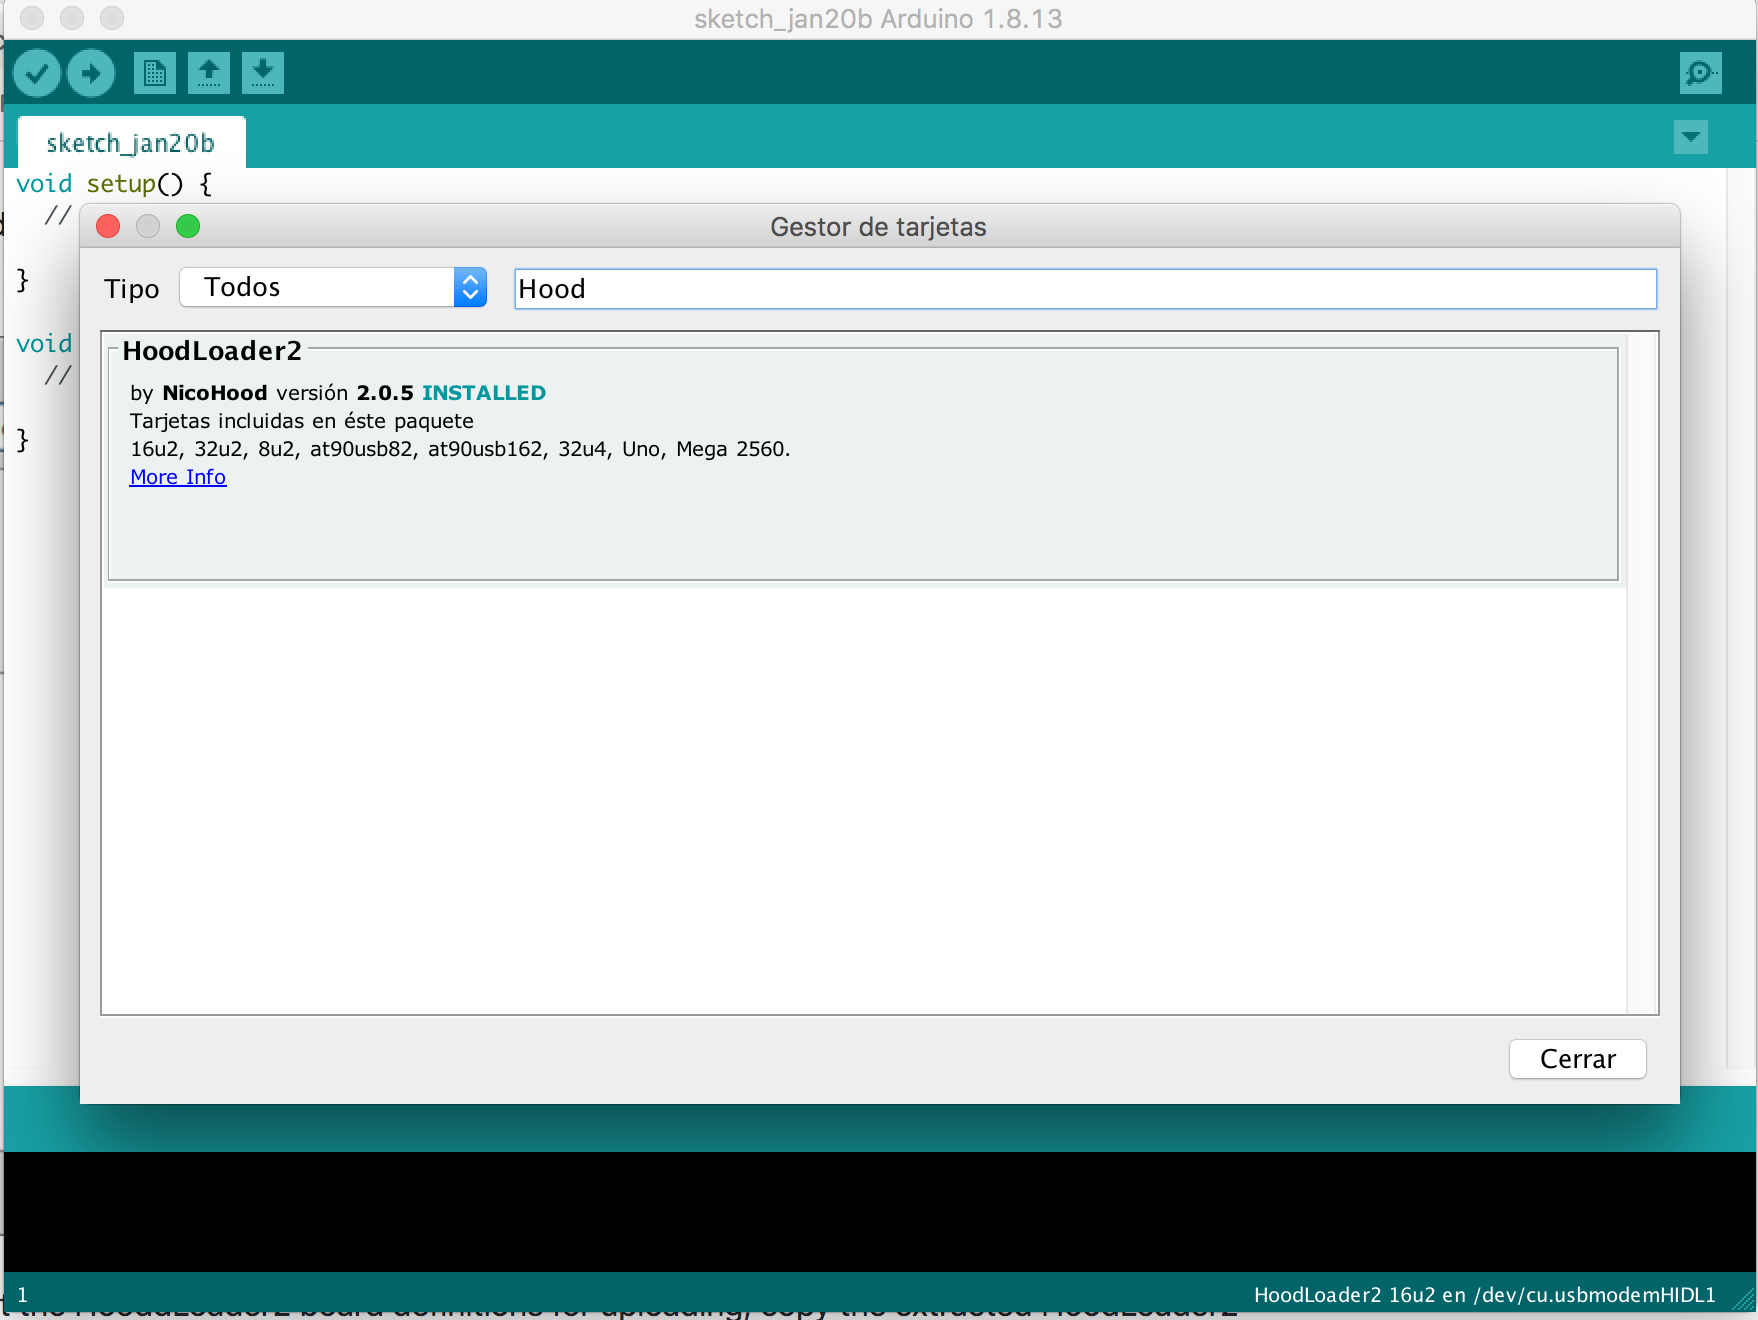Click the green zoom button of Gestor de tarjetas
1758x1320 pixels.
(x=188, y=226)
